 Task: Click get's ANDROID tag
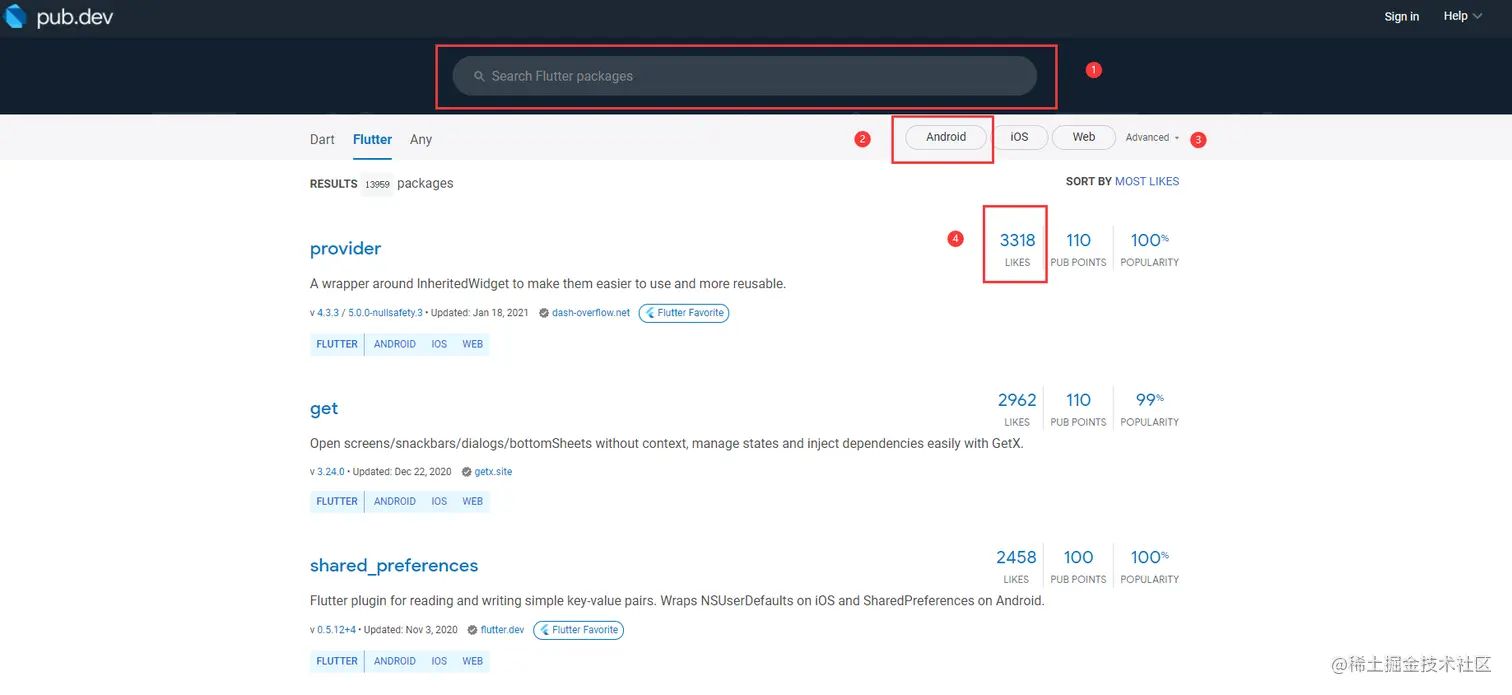pyautogui.click(x=395, y=501)
